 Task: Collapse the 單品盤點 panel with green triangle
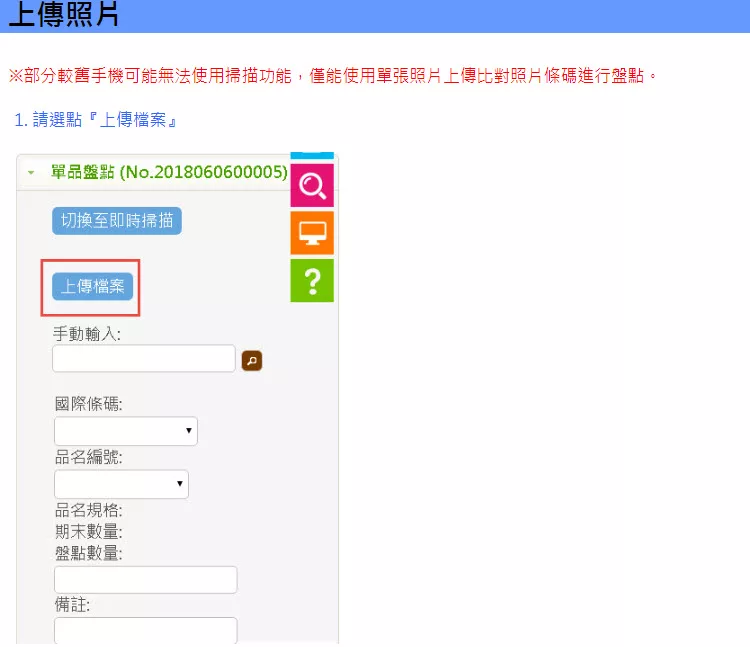[x=31, y=173]
